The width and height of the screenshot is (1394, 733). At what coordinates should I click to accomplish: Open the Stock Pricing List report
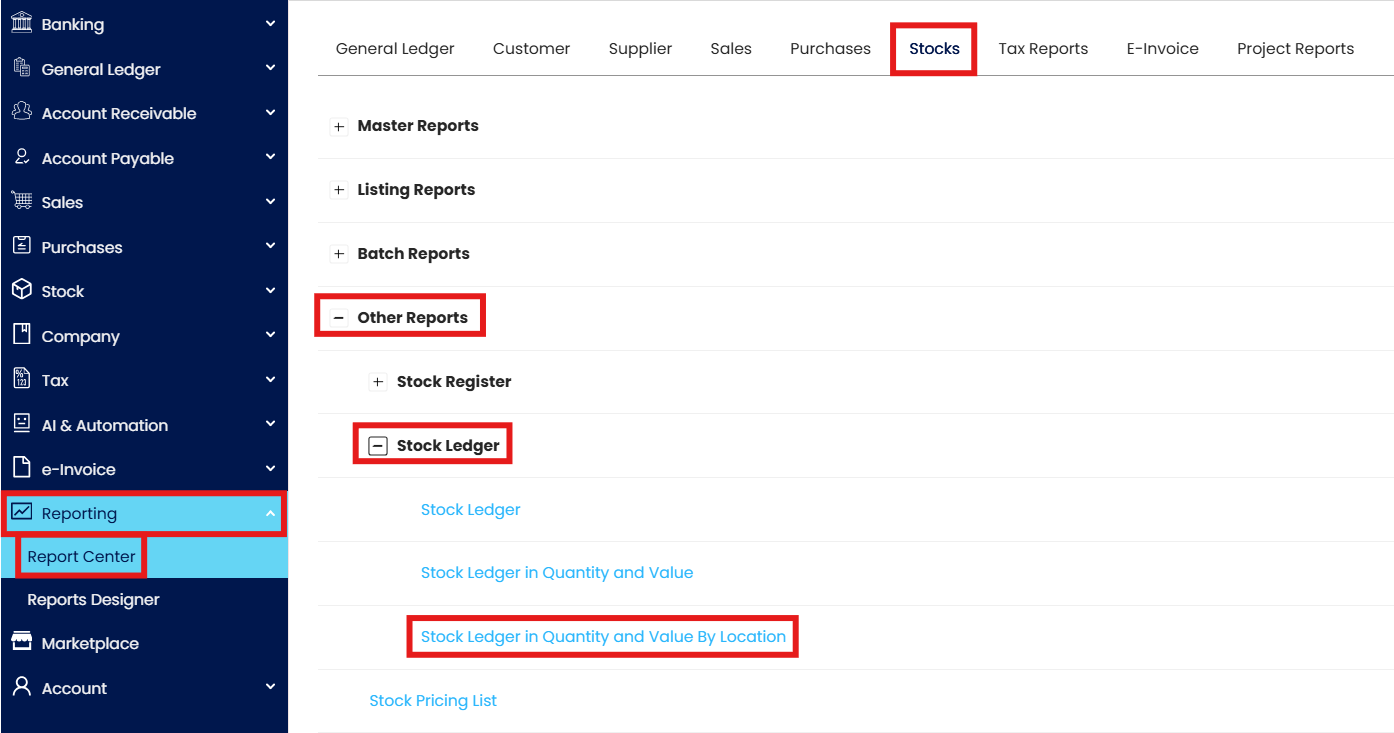click(x=433, y=700)
